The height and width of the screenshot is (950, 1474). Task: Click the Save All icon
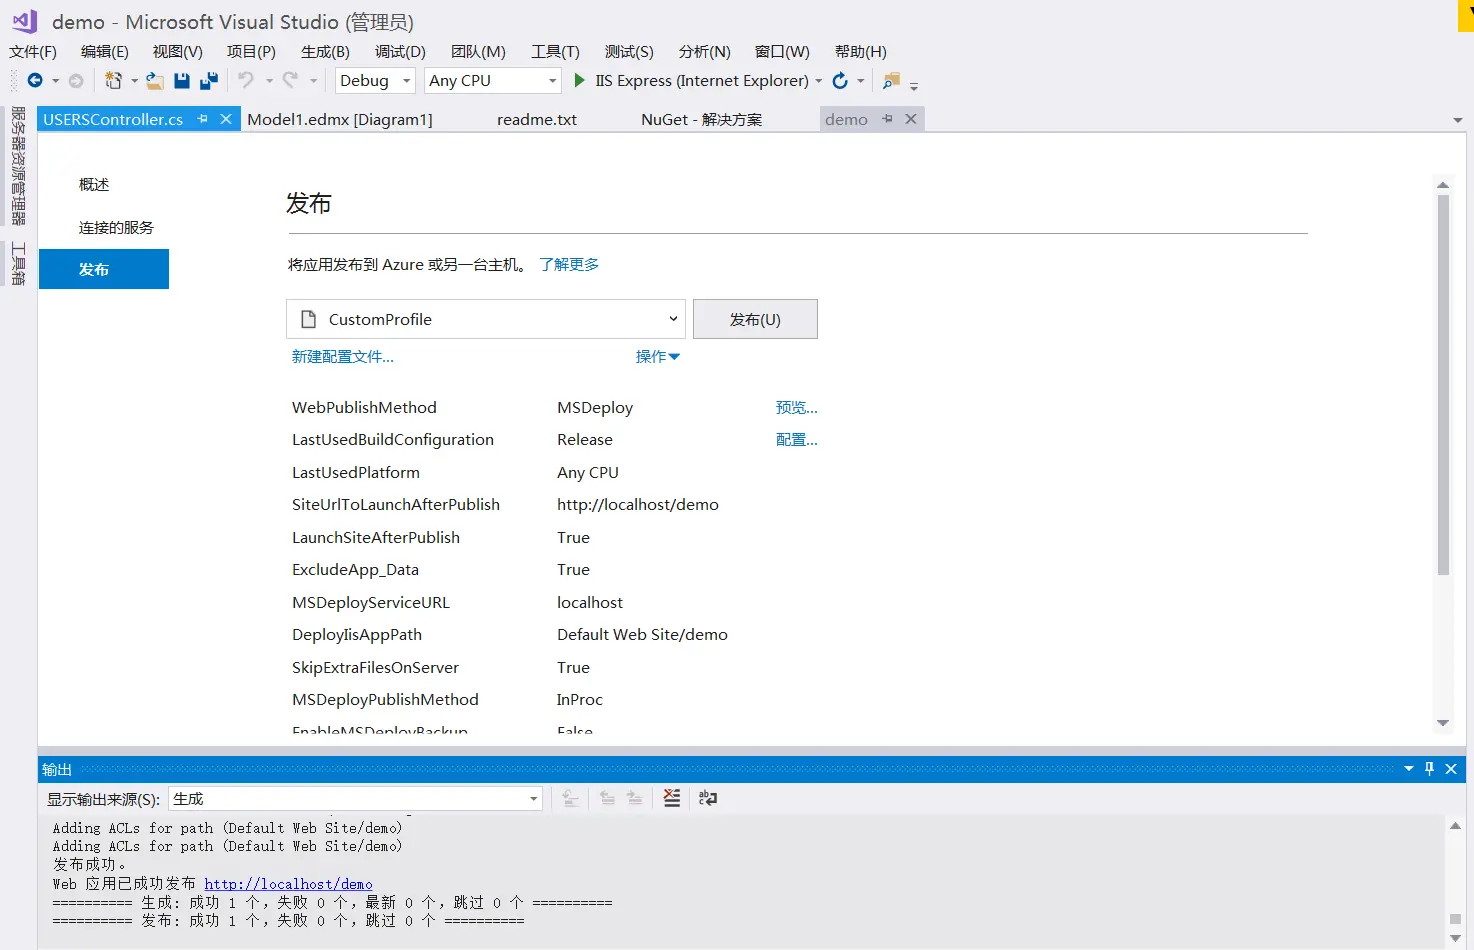coord(209,80)
